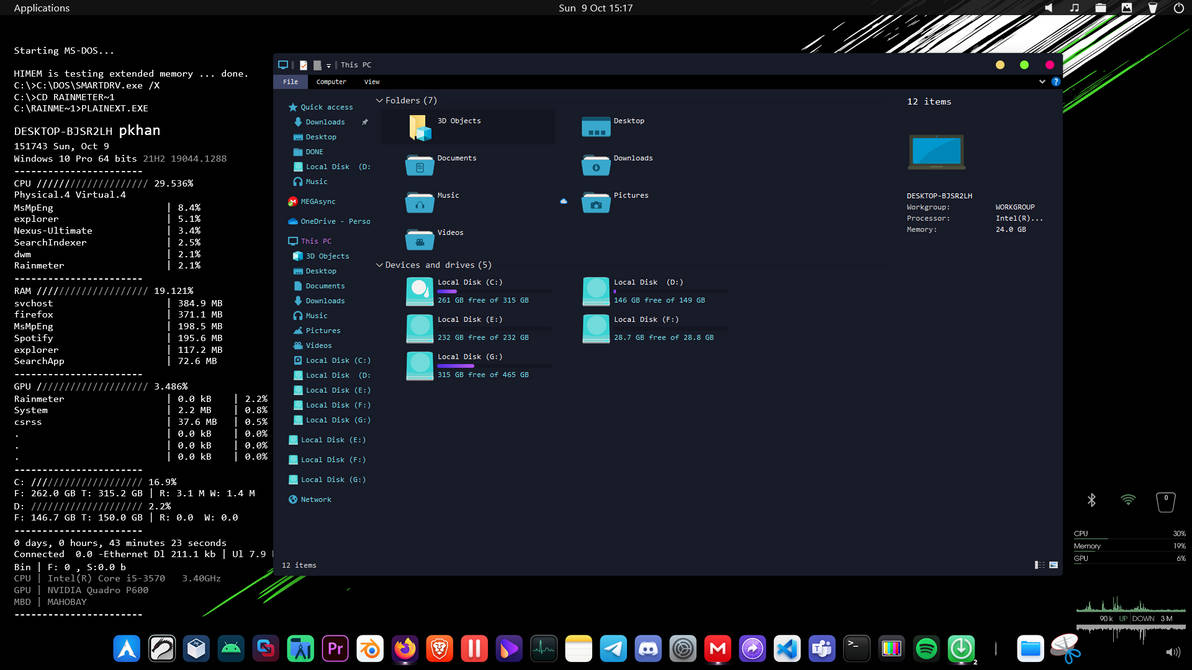The image size is (1192, 670).
Task: Open the Computer ribbon tab
Action: pos(331,82)
